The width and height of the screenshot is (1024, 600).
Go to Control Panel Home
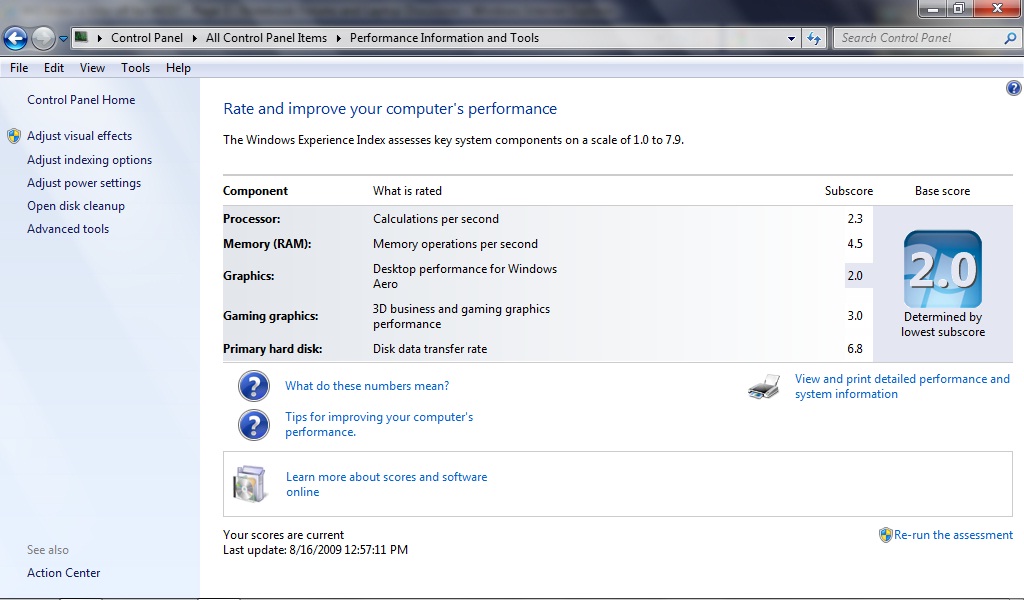click(81, 100)
